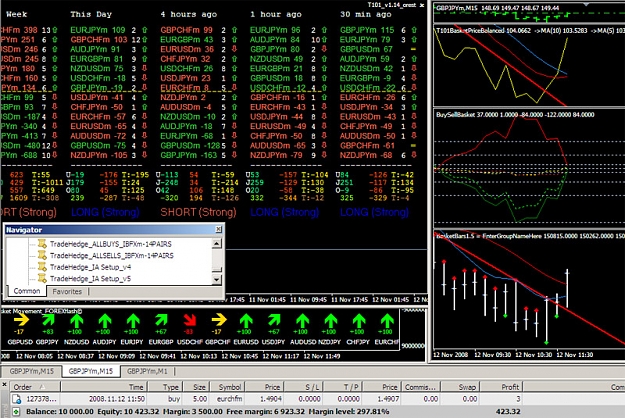Click the order time cell 2008.11.12 11:50

tap(116, 399)
